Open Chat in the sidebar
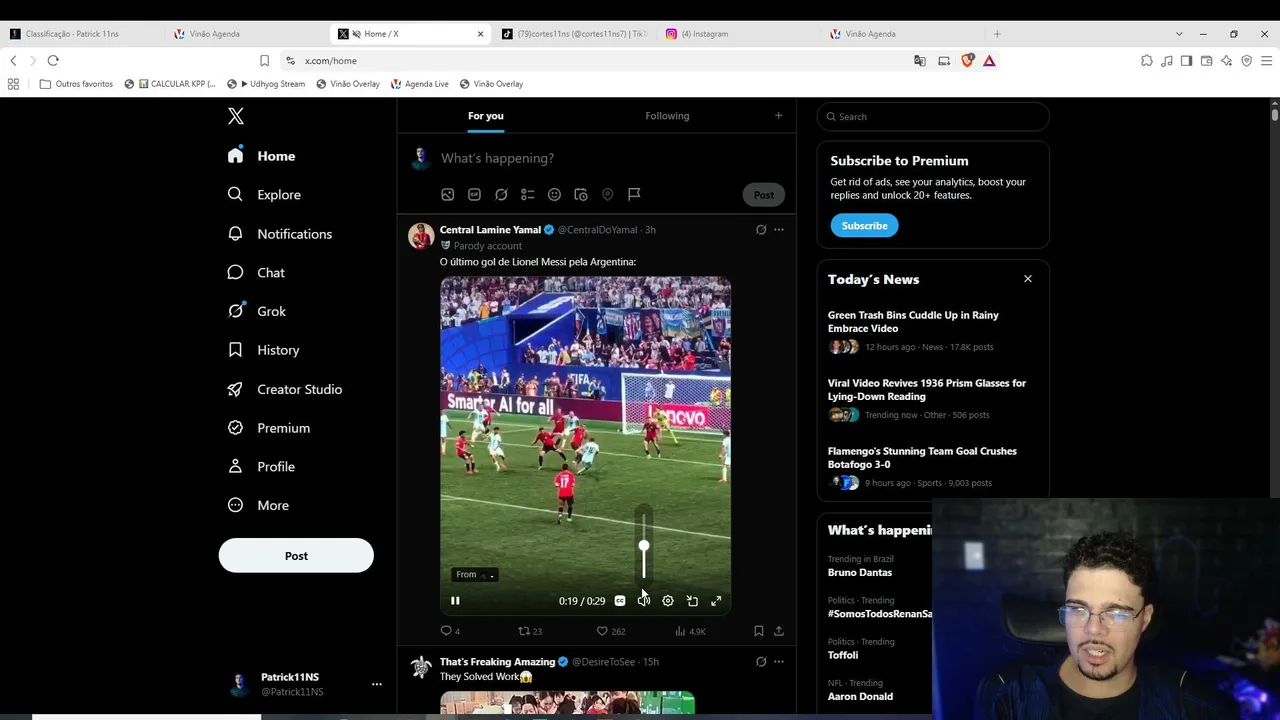The height and width of the screenshot is (720, 1280). [256, 273]
